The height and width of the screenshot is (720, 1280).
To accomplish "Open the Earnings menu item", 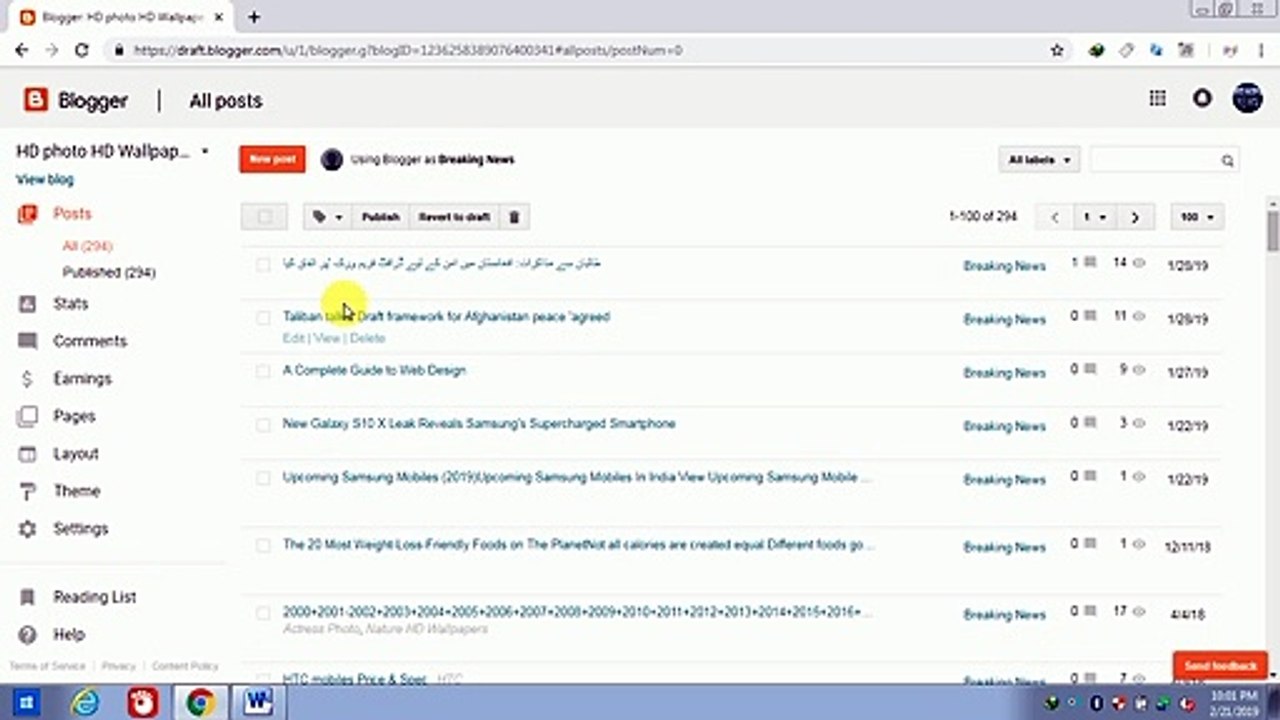I will (x=82, y=379).
